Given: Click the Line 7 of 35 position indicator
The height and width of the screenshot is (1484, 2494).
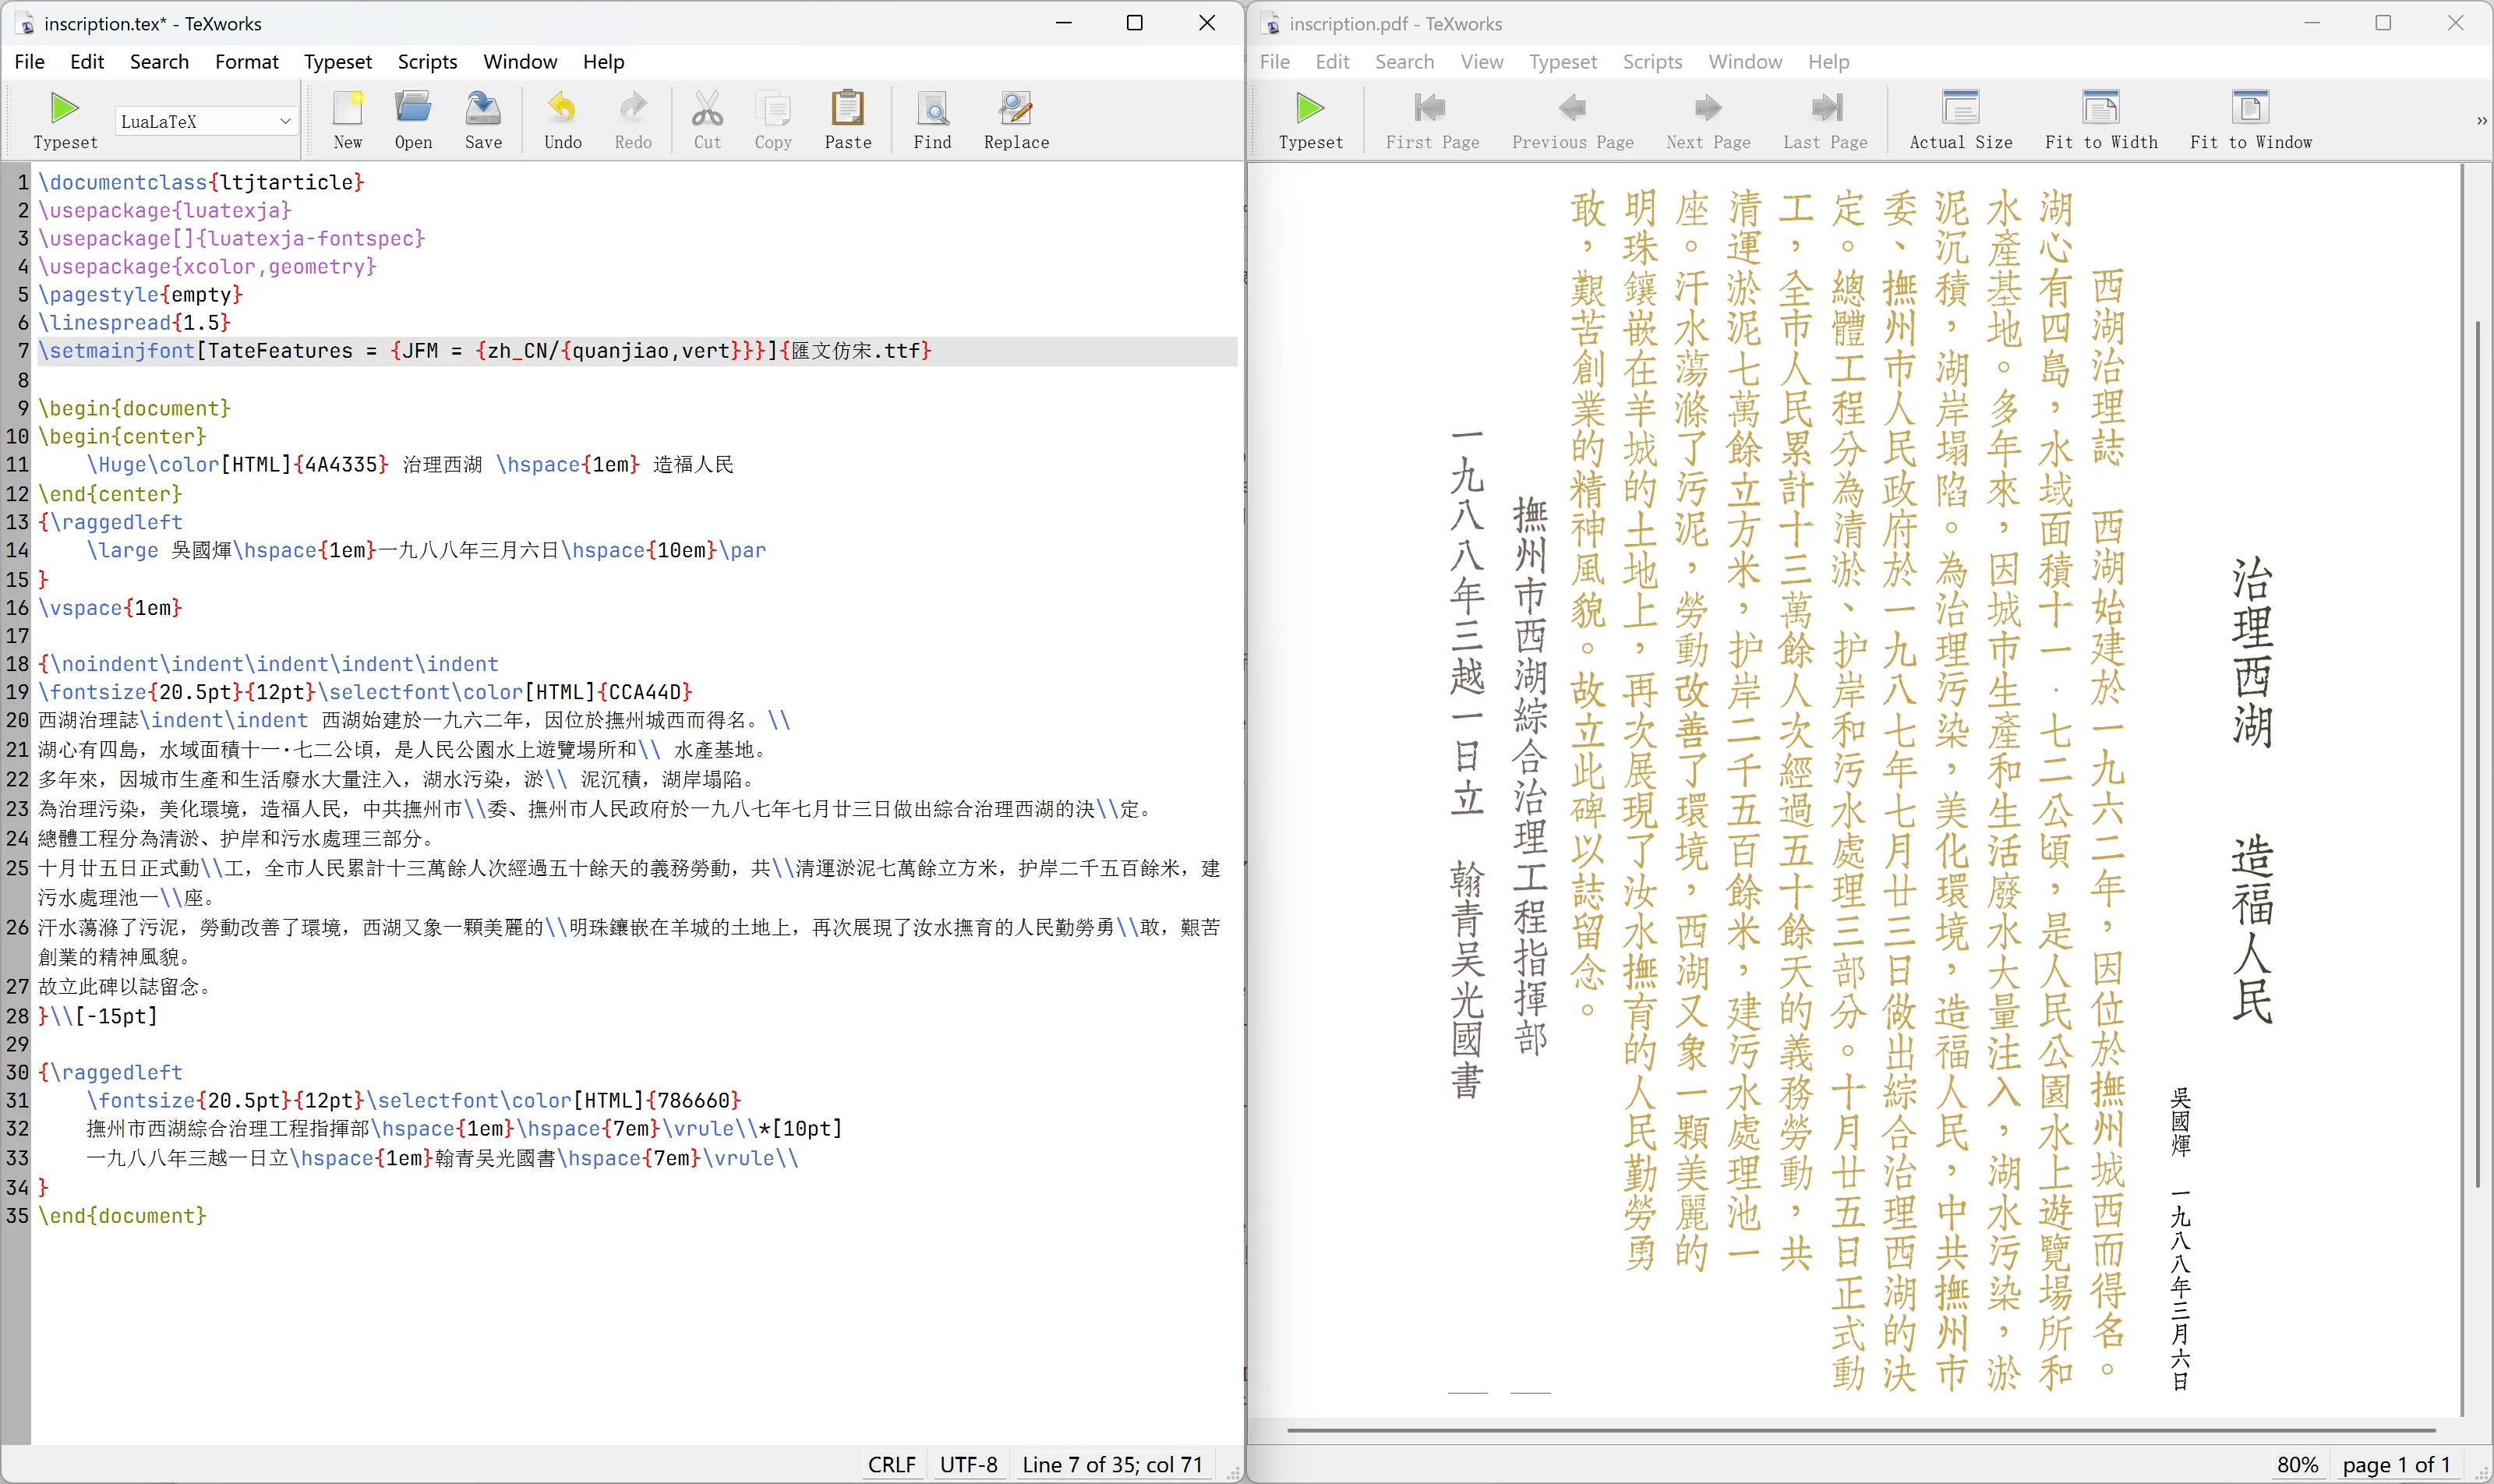Looking at the screenshot, I should [x=1112, y=1465].
